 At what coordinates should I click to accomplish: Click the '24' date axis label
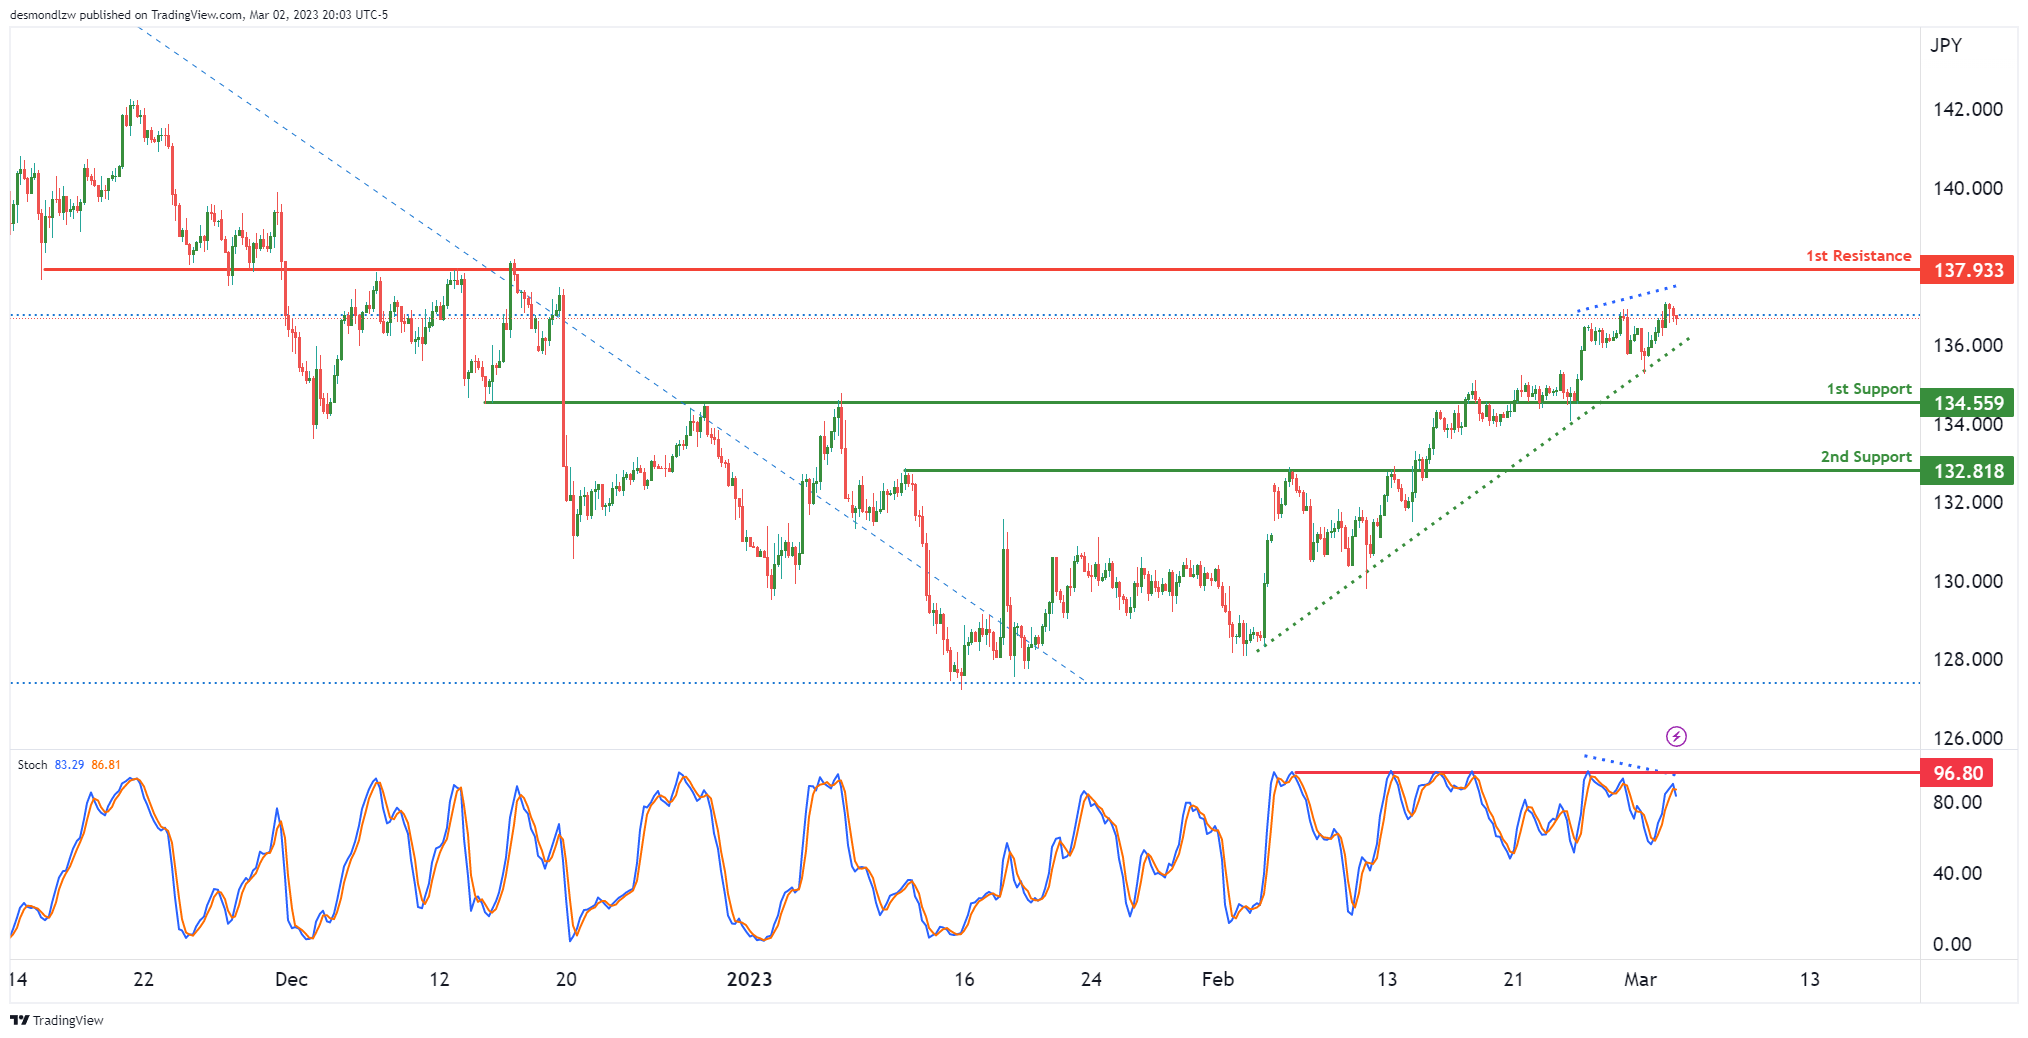[x=1091, y=979]
